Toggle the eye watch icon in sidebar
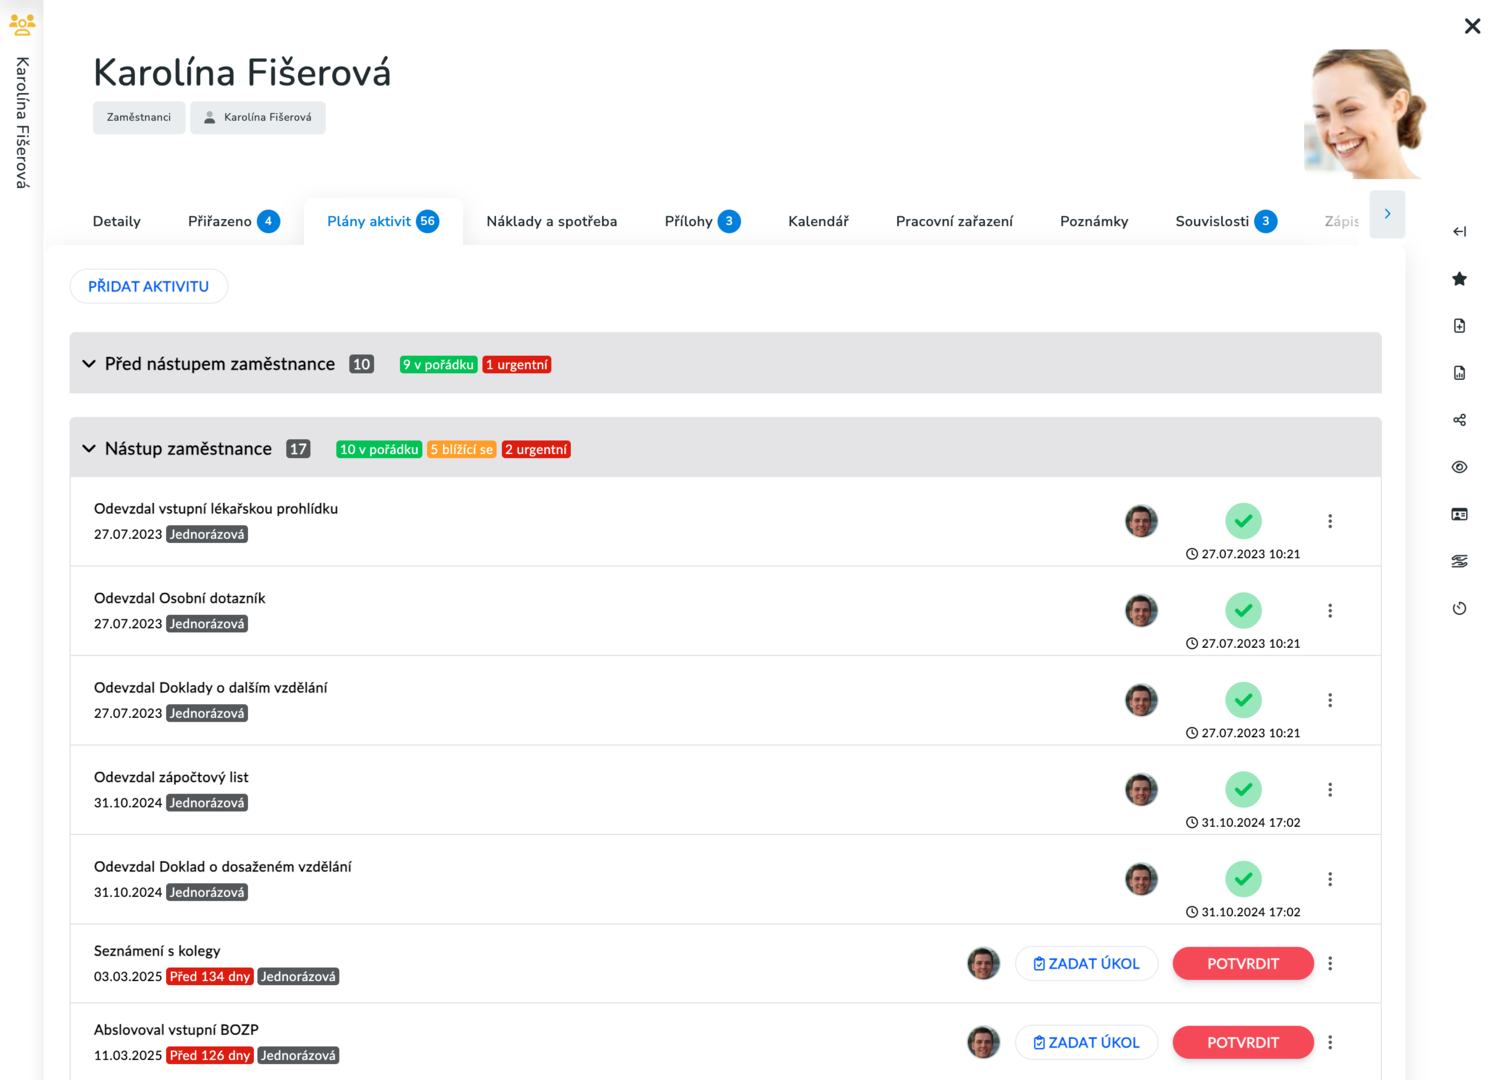The image size is (1508, 1080). pos(1459,467)
